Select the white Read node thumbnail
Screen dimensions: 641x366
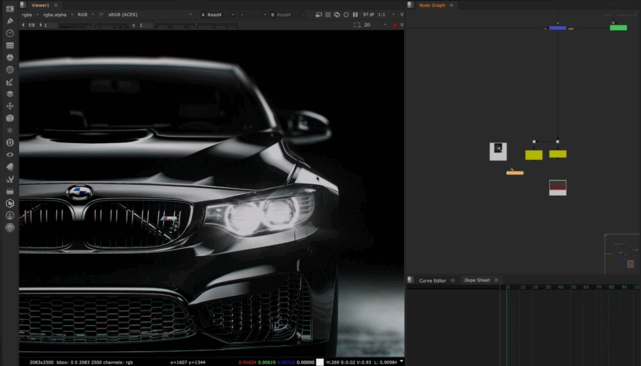pyautogui.click(x=498, y=151)
